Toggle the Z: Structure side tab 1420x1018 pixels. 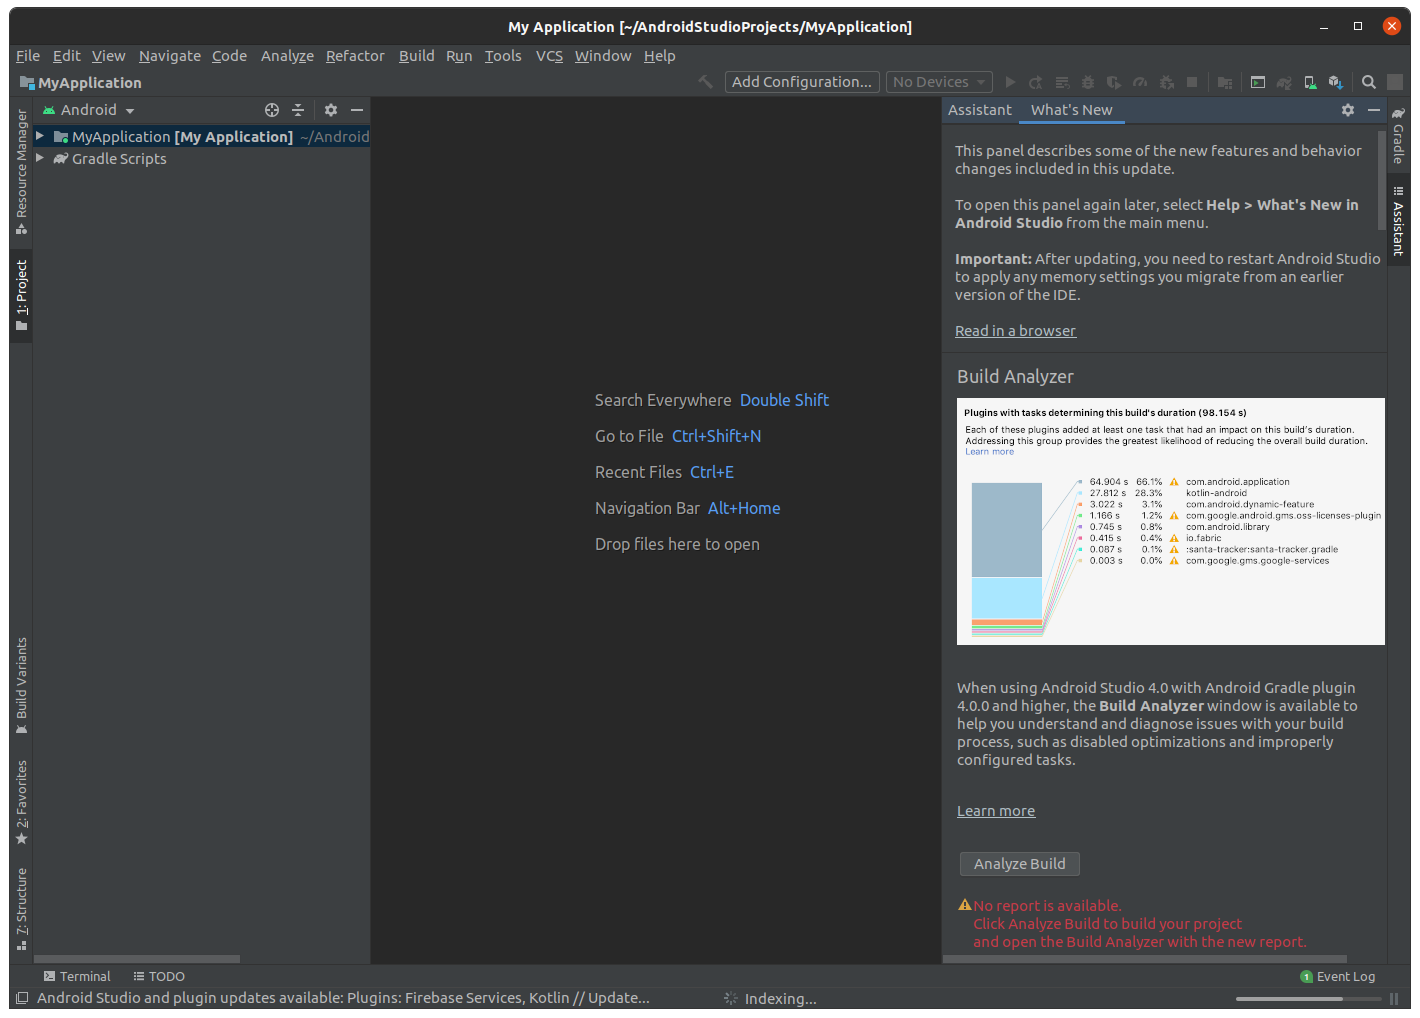pyautogui.click(x=21, y=909)
